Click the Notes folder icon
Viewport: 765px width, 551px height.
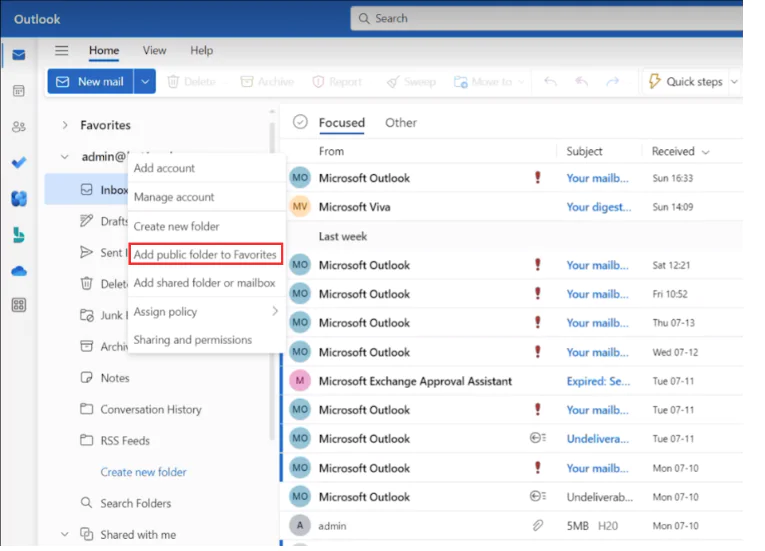pyautogui.click(x=86, y=378)
